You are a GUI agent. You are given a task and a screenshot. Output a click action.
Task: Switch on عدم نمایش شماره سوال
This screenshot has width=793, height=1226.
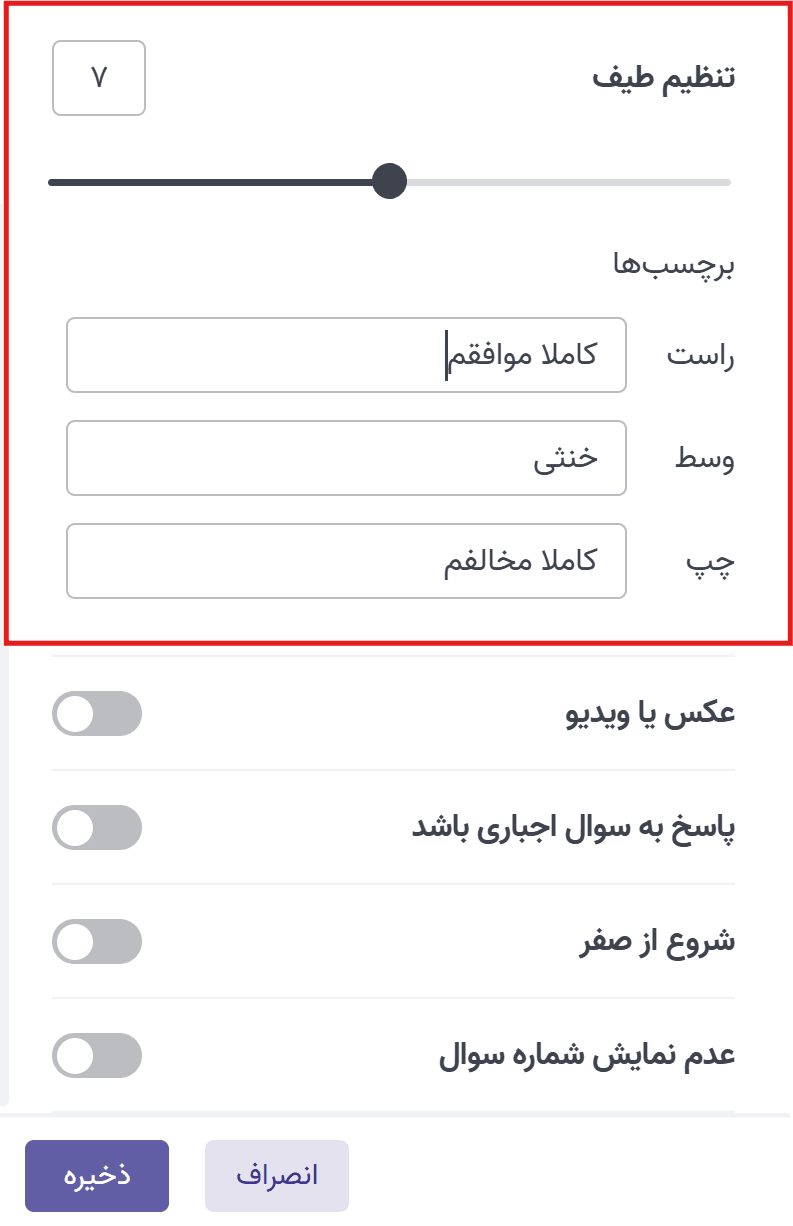click(x=96, y=1055)
